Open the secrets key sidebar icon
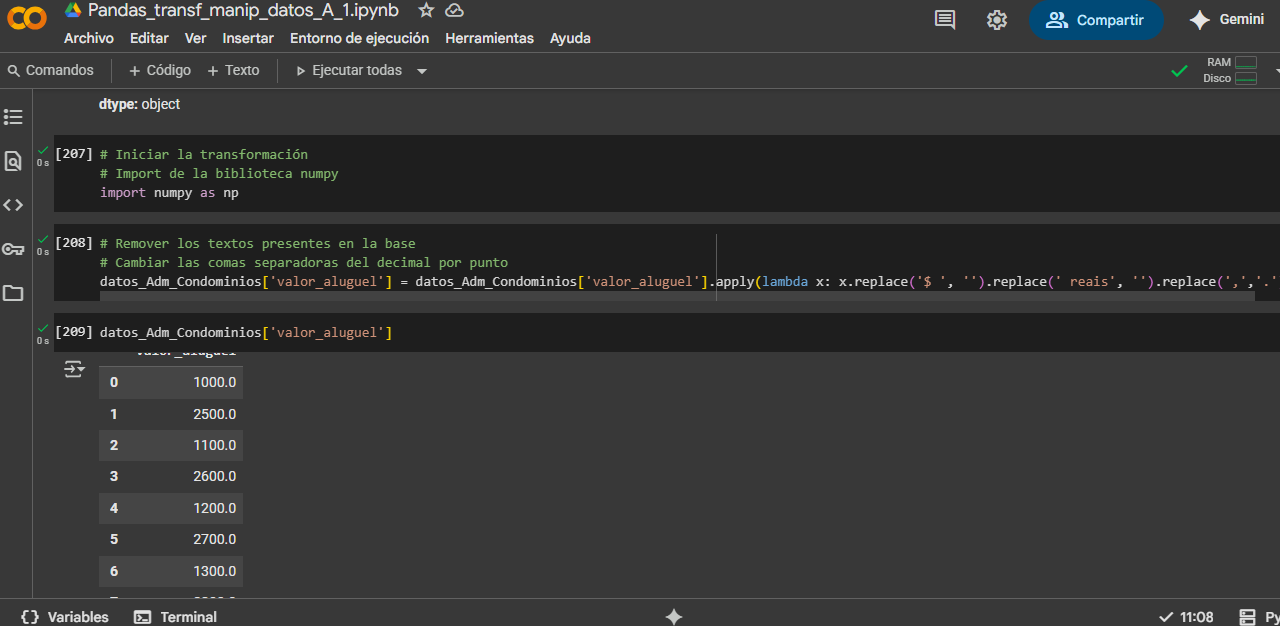 [13, 249]
